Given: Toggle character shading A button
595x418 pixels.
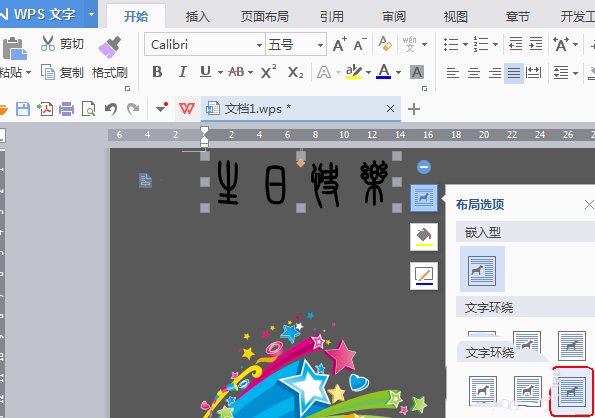Looking at the screenshot, I should point(417,72).
